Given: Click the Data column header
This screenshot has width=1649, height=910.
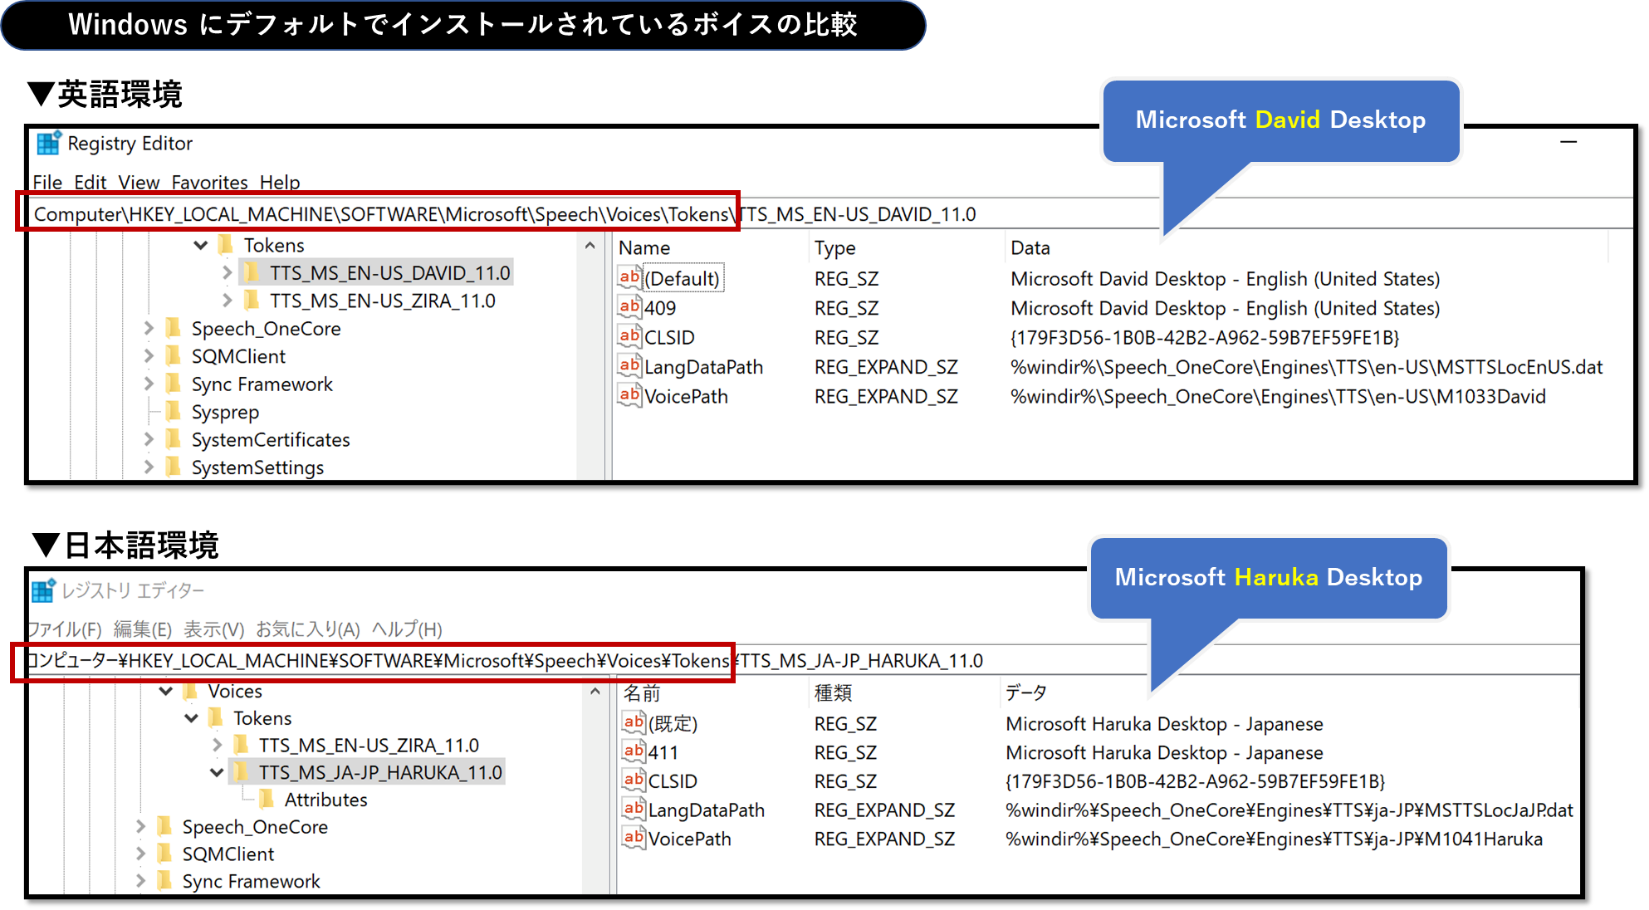Looking at the screenshot, I should click(x=1030, y=248).
